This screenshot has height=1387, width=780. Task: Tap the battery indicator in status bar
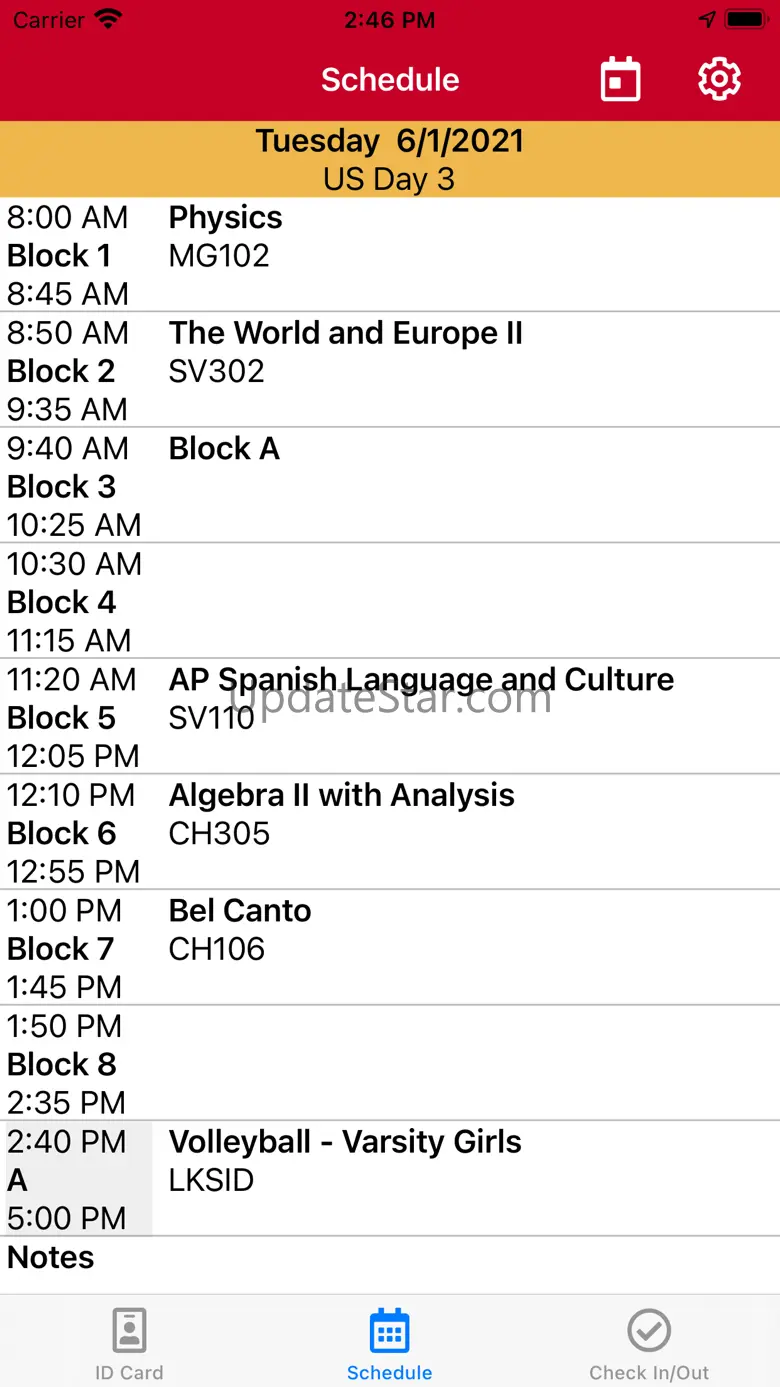point(745,20)
